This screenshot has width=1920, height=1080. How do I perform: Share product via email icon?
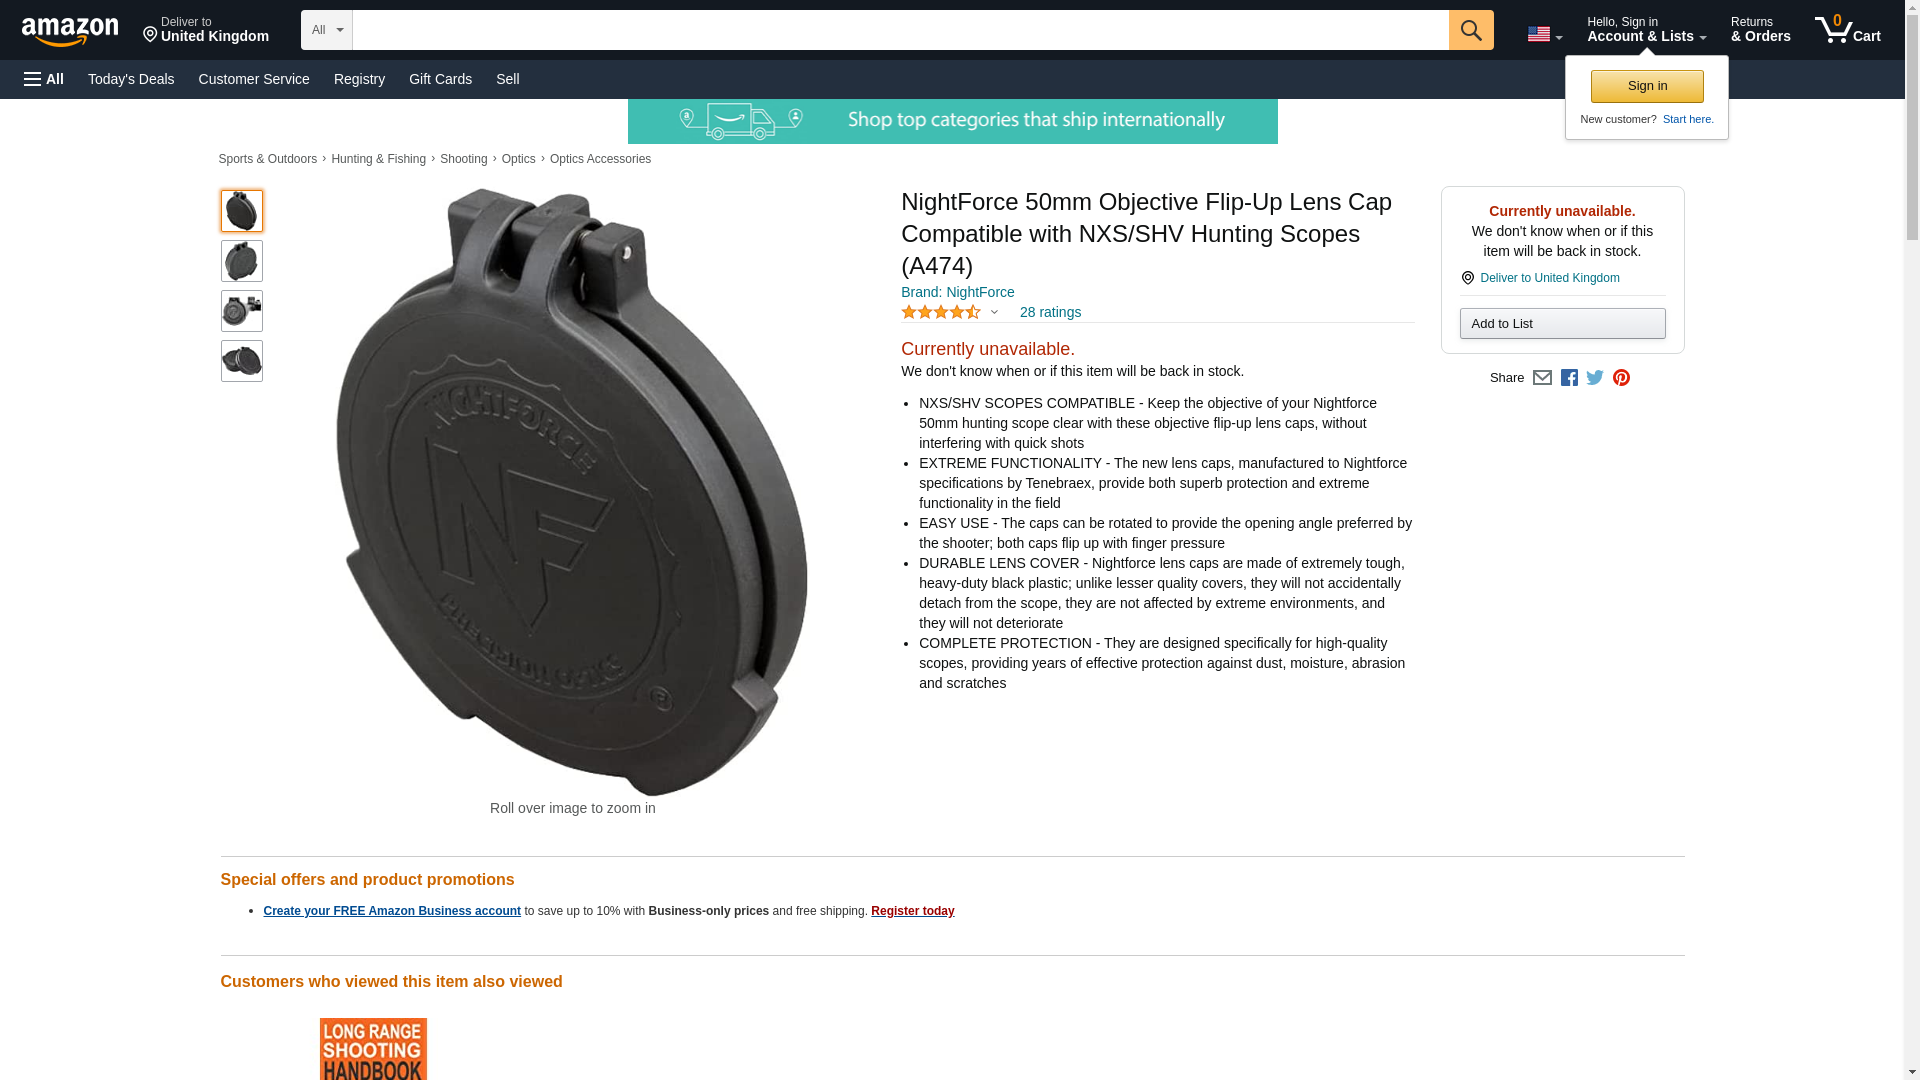[x=1542, y=378]
